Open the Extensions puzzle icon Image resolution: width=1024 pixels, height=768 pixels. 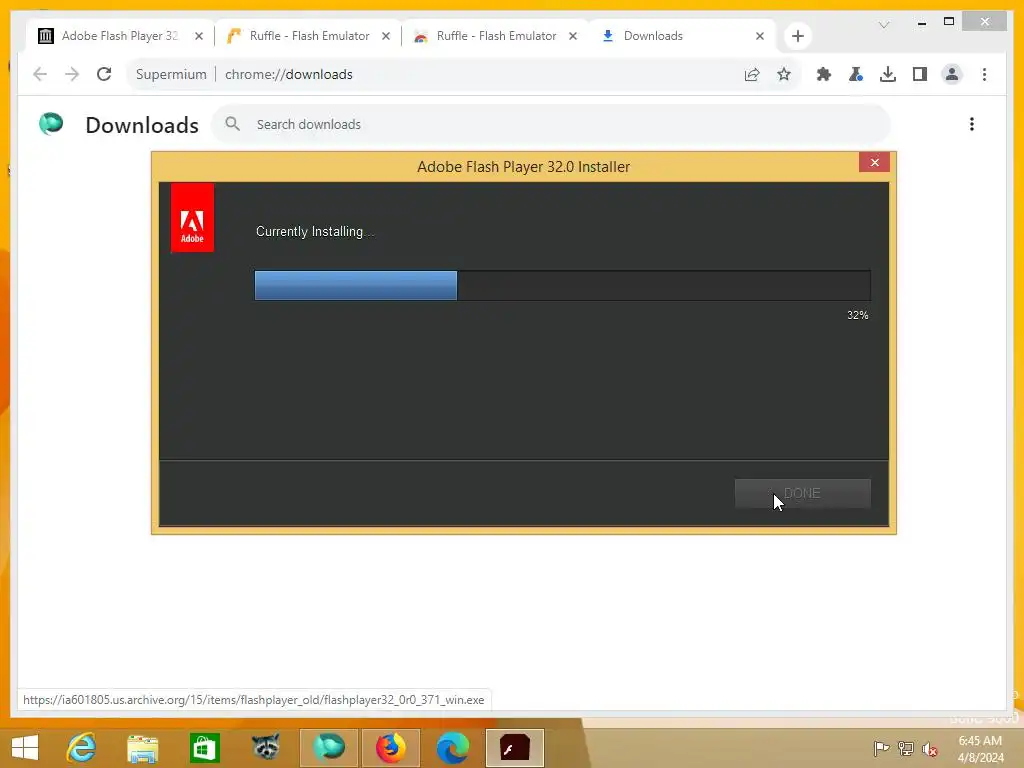click(824, 74)
